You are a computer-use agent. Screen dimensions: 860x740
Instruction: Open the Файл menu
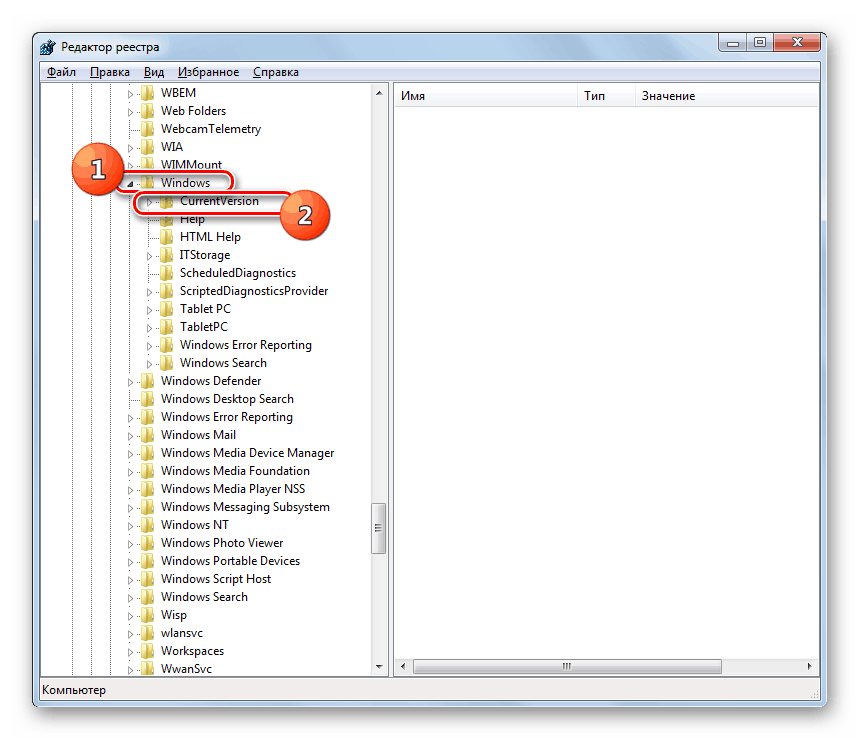tap(61, 72)
